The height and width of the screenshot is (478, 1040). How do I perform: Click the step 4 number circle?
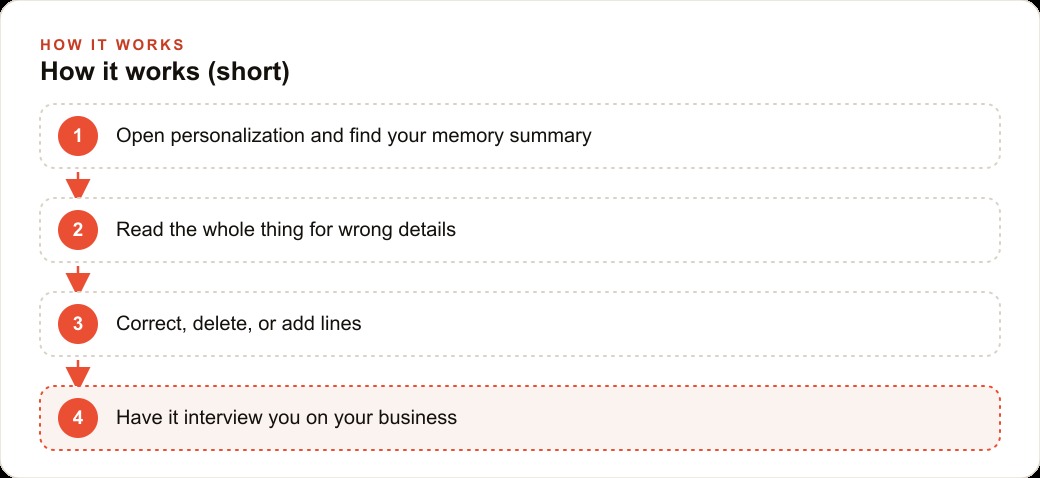[78, 418]
